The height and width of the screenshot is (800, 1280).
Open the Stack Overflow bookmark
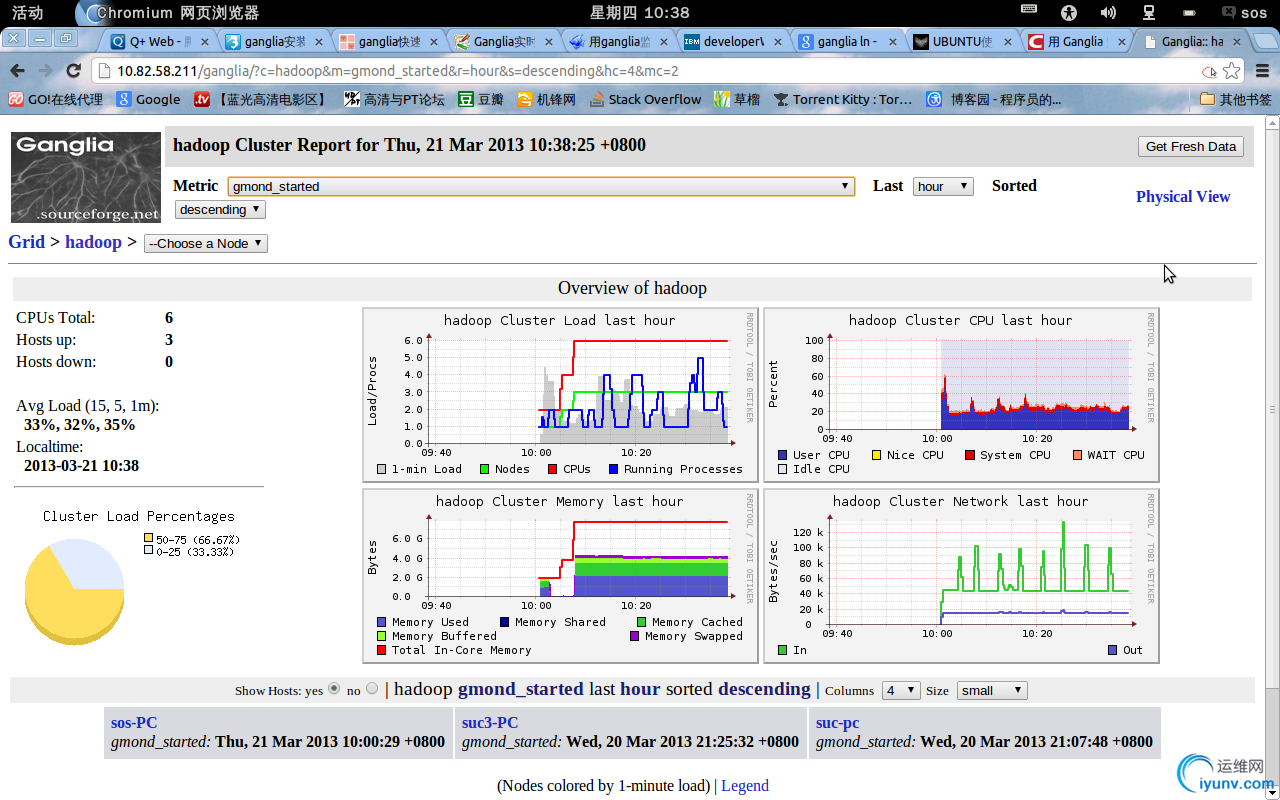(645, 99)
